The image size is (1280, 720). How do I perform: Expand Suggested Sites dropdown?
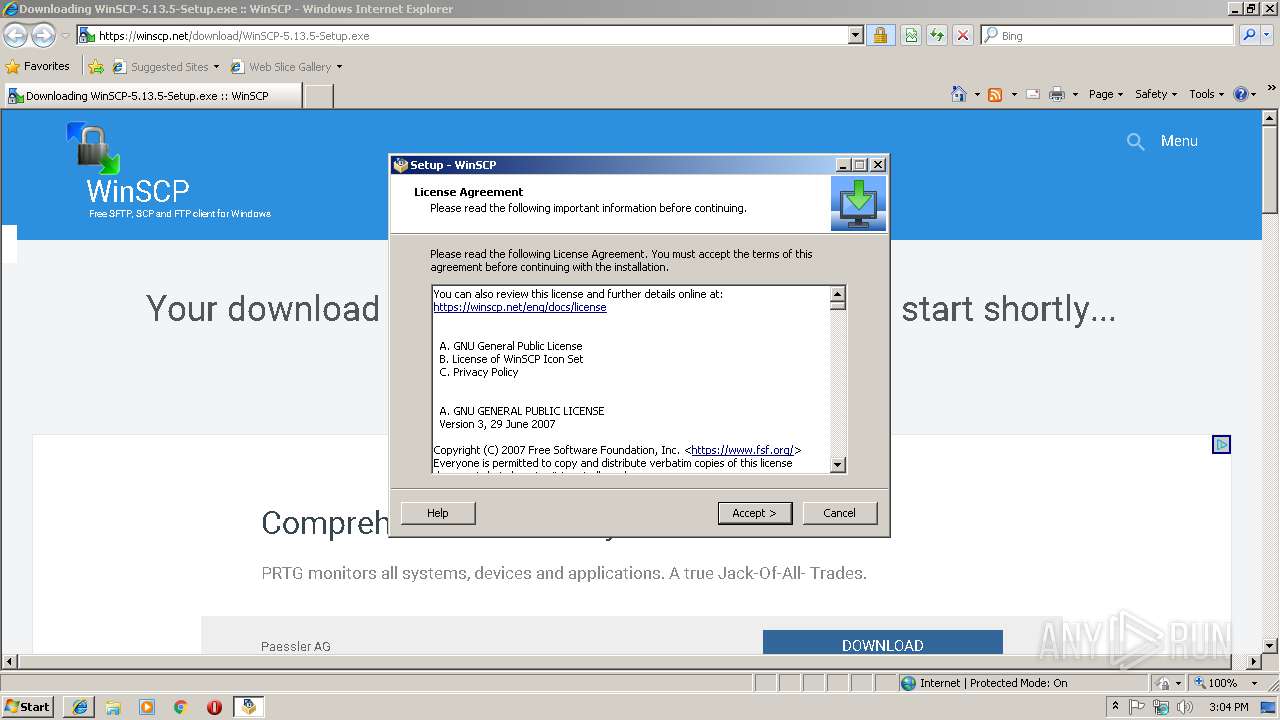click(x=216, y=67)
